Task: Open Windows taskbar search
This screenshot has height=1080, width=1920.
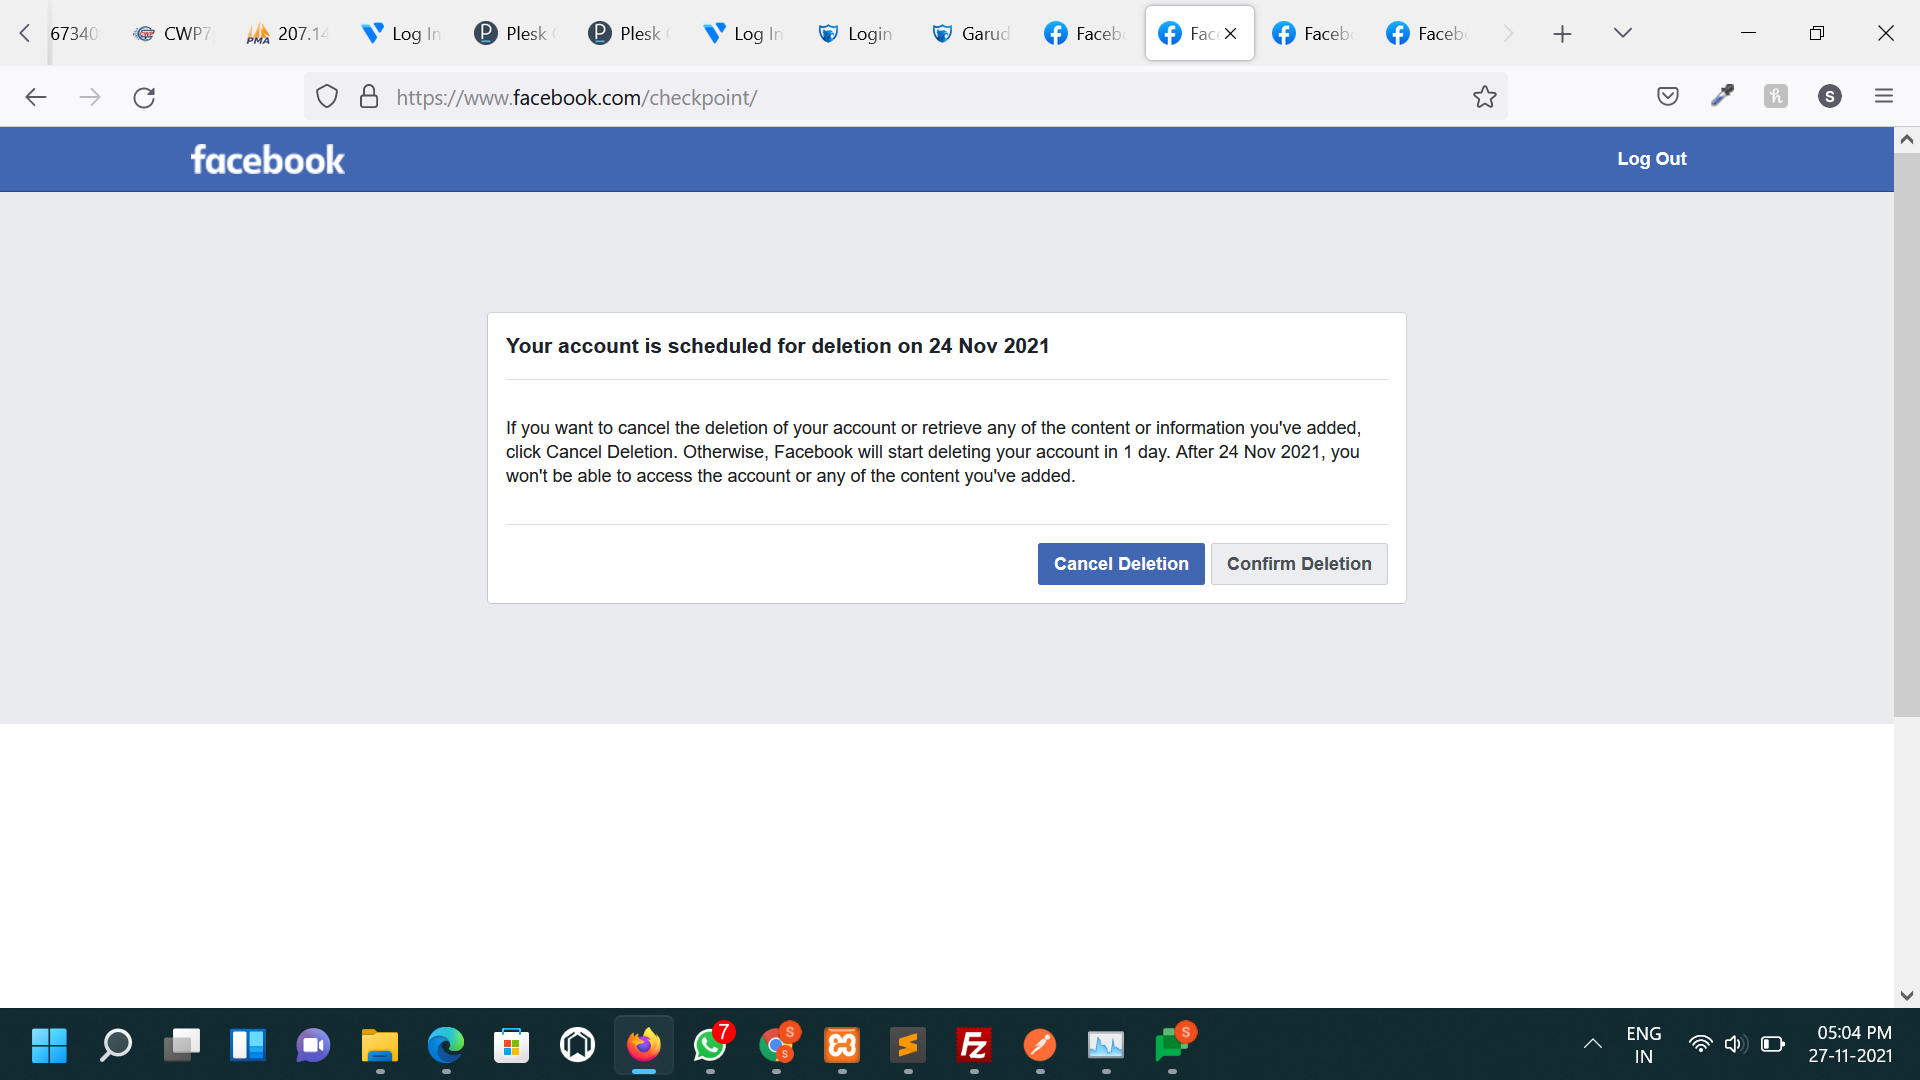Action: tap(115, 1046)
